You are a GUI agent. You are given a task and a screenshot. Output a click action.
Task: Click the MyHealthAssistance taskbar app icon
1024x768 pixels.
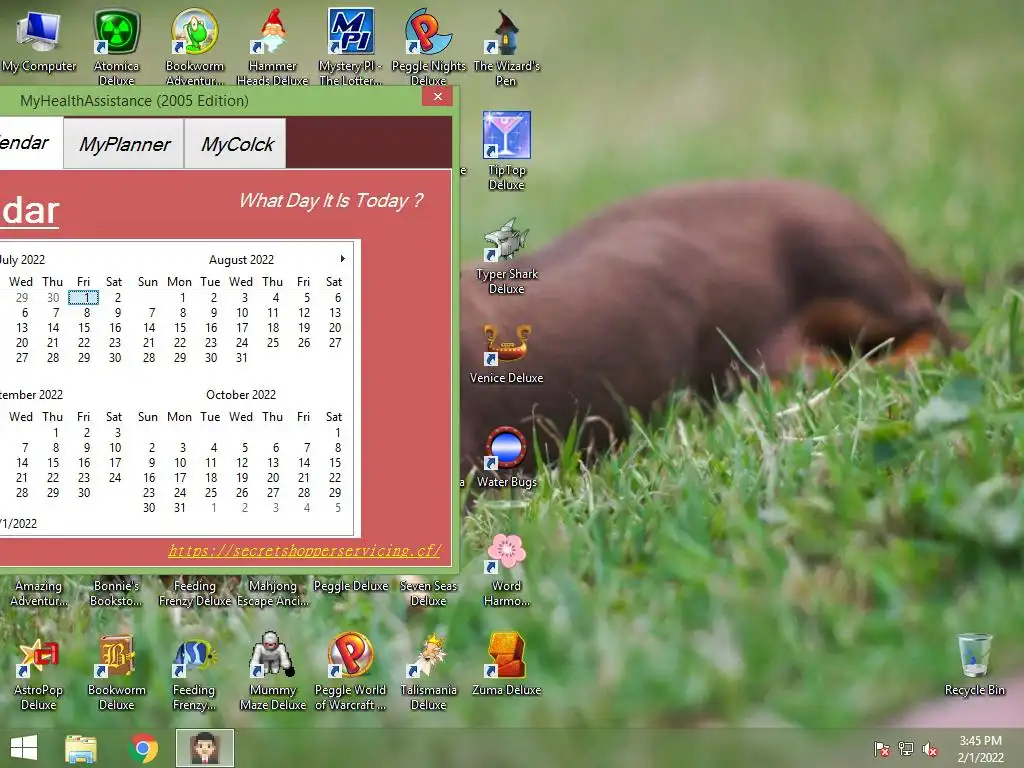(204, 748)
